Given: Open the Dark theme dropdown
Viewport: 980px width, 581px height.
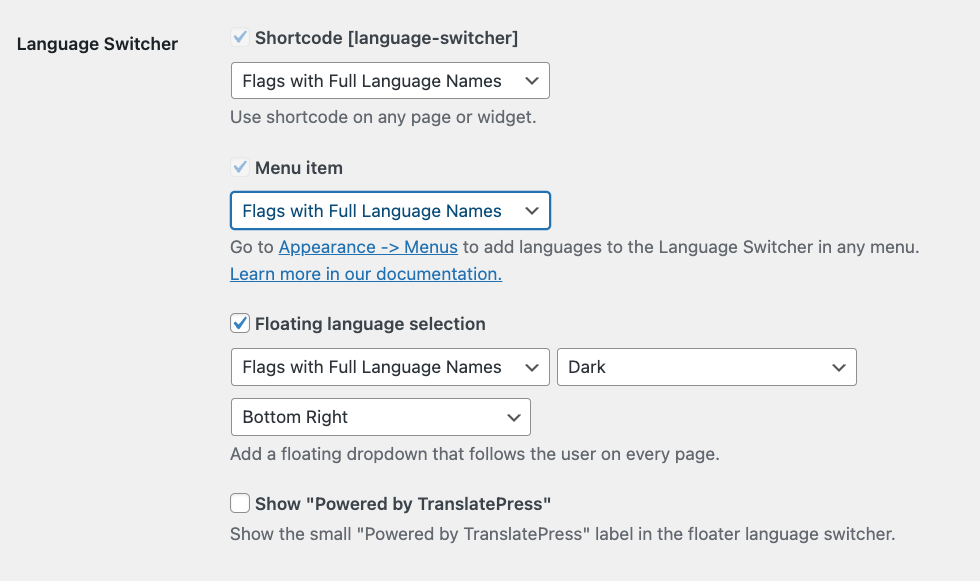Looking at the screenshot, I should click(x=707, y=367).
